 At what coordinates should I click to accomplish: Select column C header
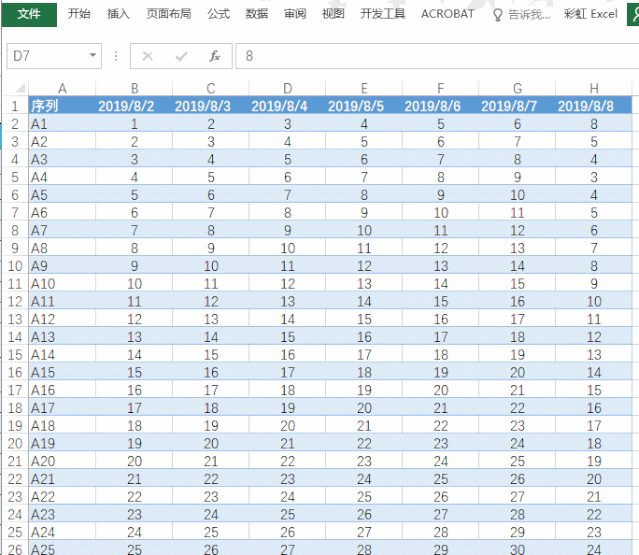tap(211, 88)
